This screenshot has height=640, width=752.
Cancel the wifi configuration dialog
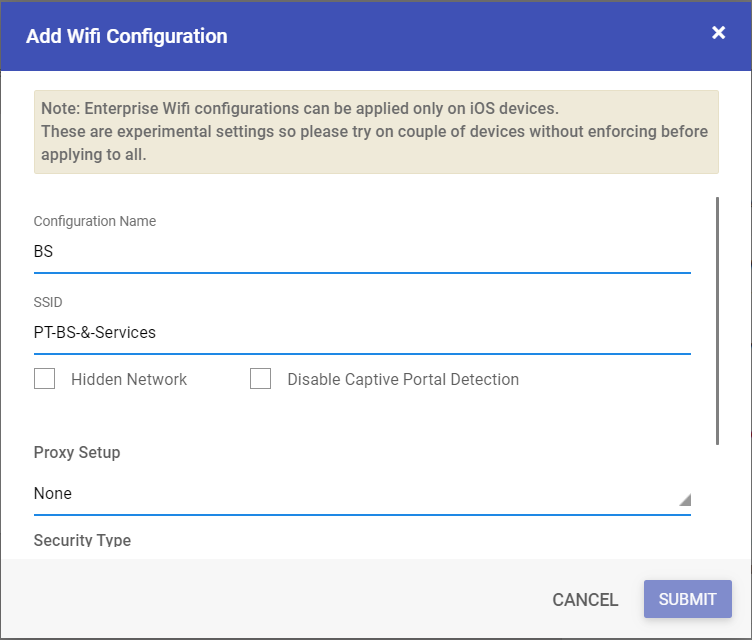(585, 600)
